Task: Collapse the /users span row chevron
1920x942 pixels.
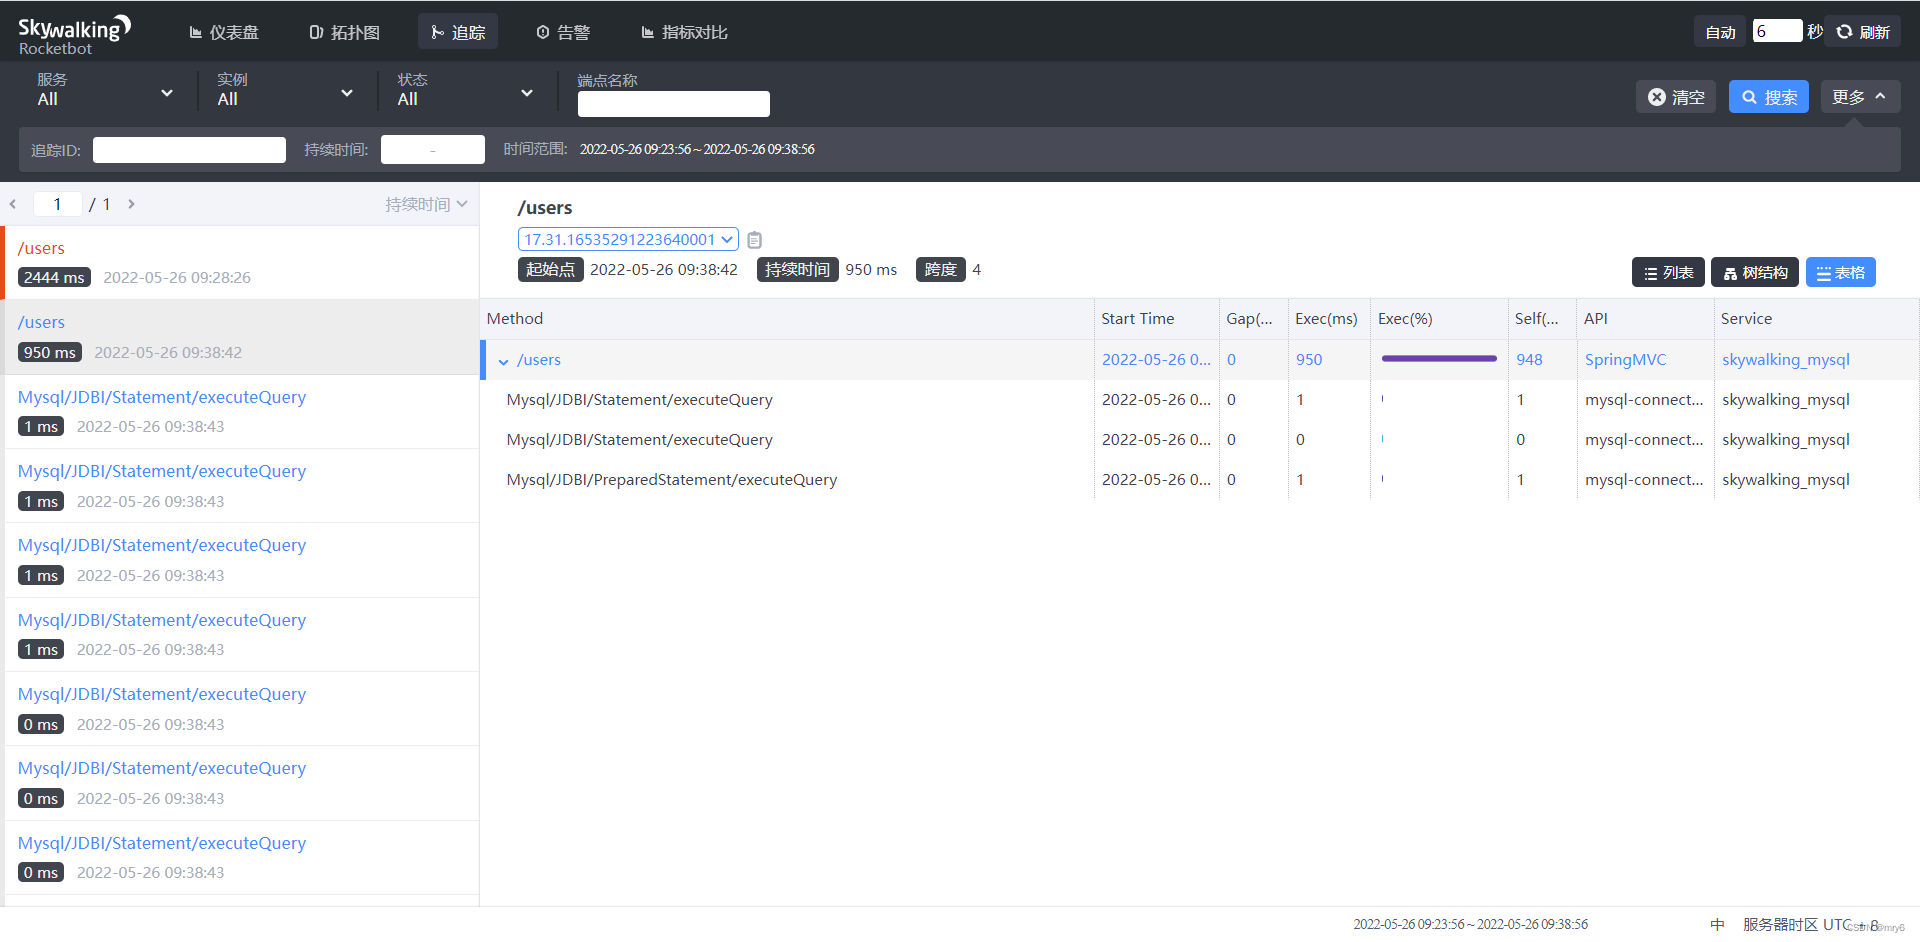Action: [503, 361]
